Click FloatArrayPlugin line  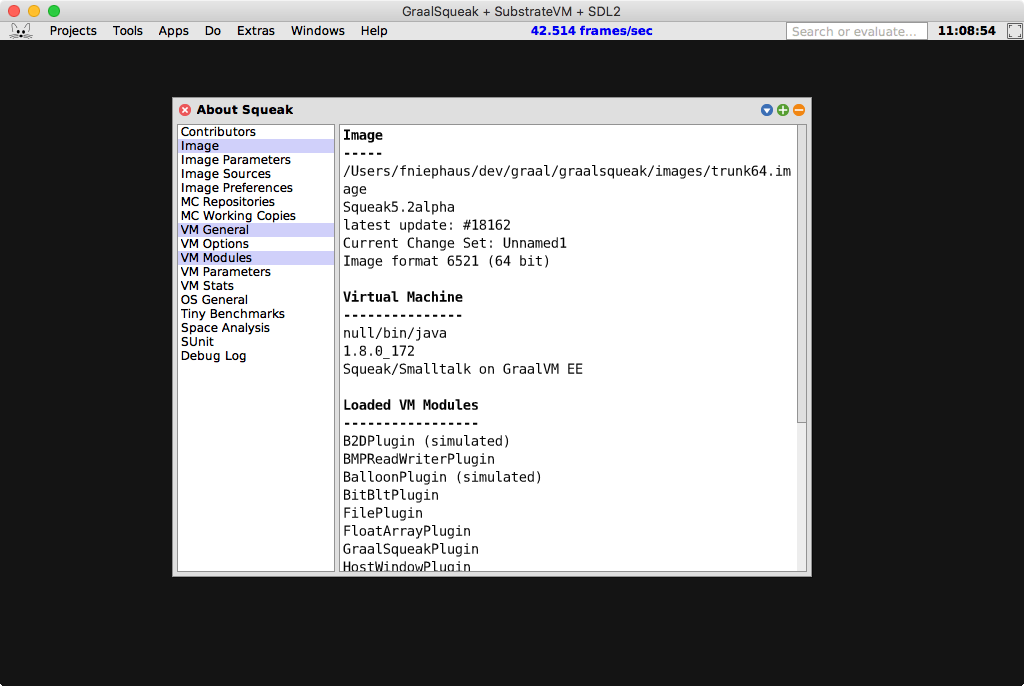[407, 531]
